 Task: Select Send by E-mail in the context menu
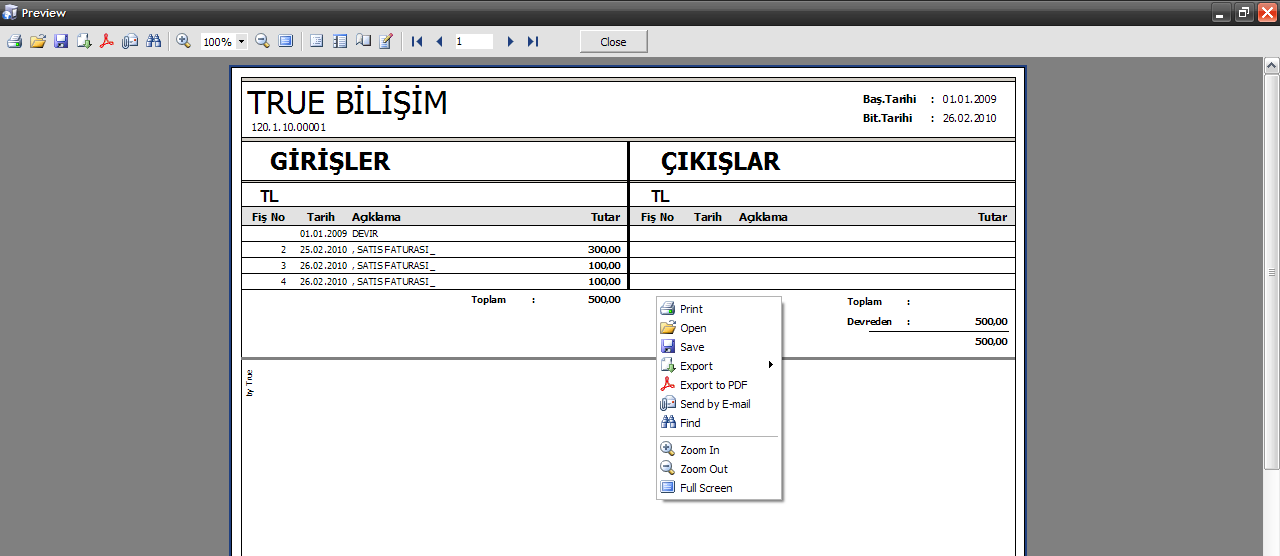tap(714, 404)
